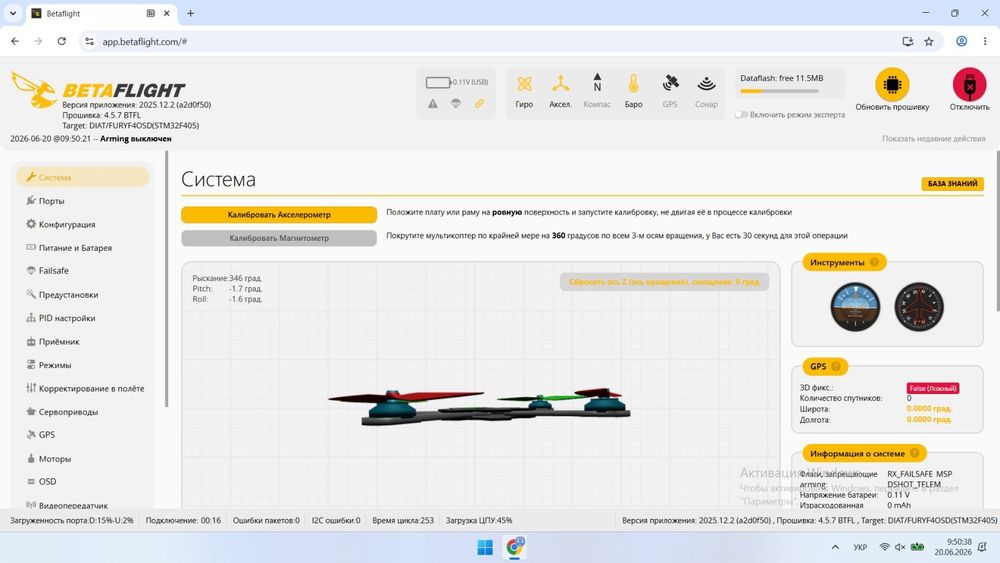This screenshot has width=1000, height=563.
Task: Click the GPS satellite sensor icon
Action: (670, 84)
